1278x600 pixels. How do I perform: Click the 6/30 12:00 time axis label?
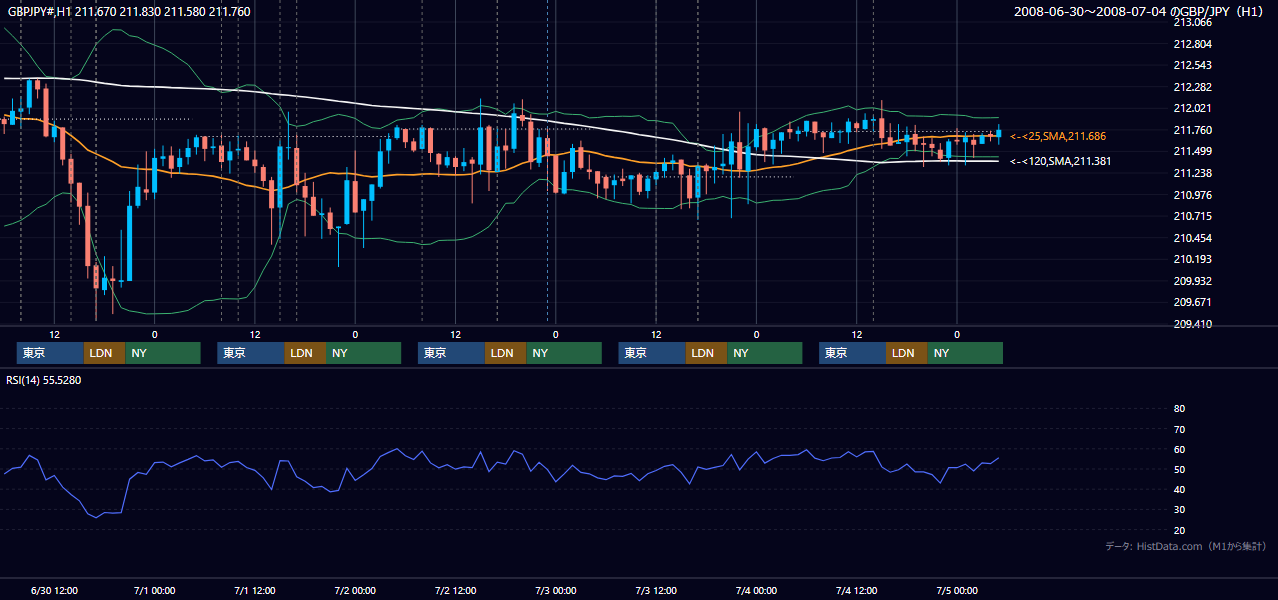(55, 590)
